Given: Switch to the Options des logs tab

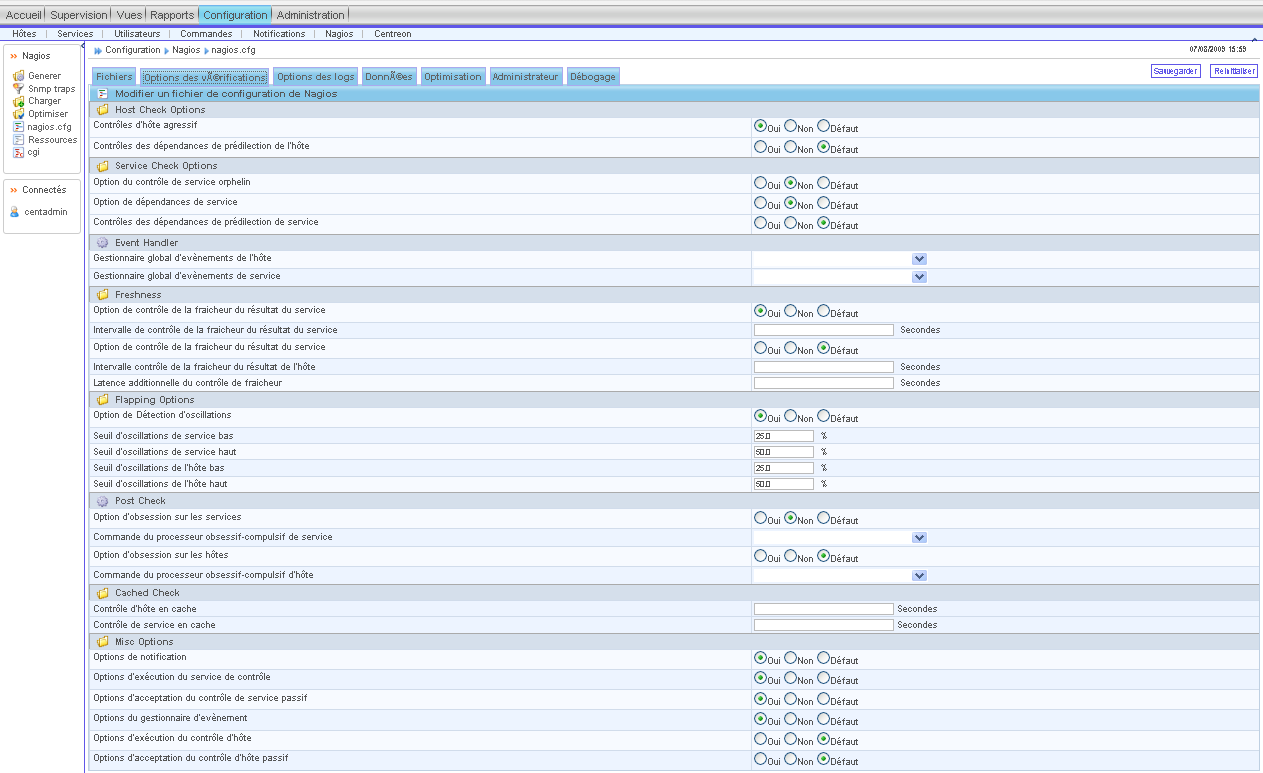Looking at the screenshot, I should (315, 77).
